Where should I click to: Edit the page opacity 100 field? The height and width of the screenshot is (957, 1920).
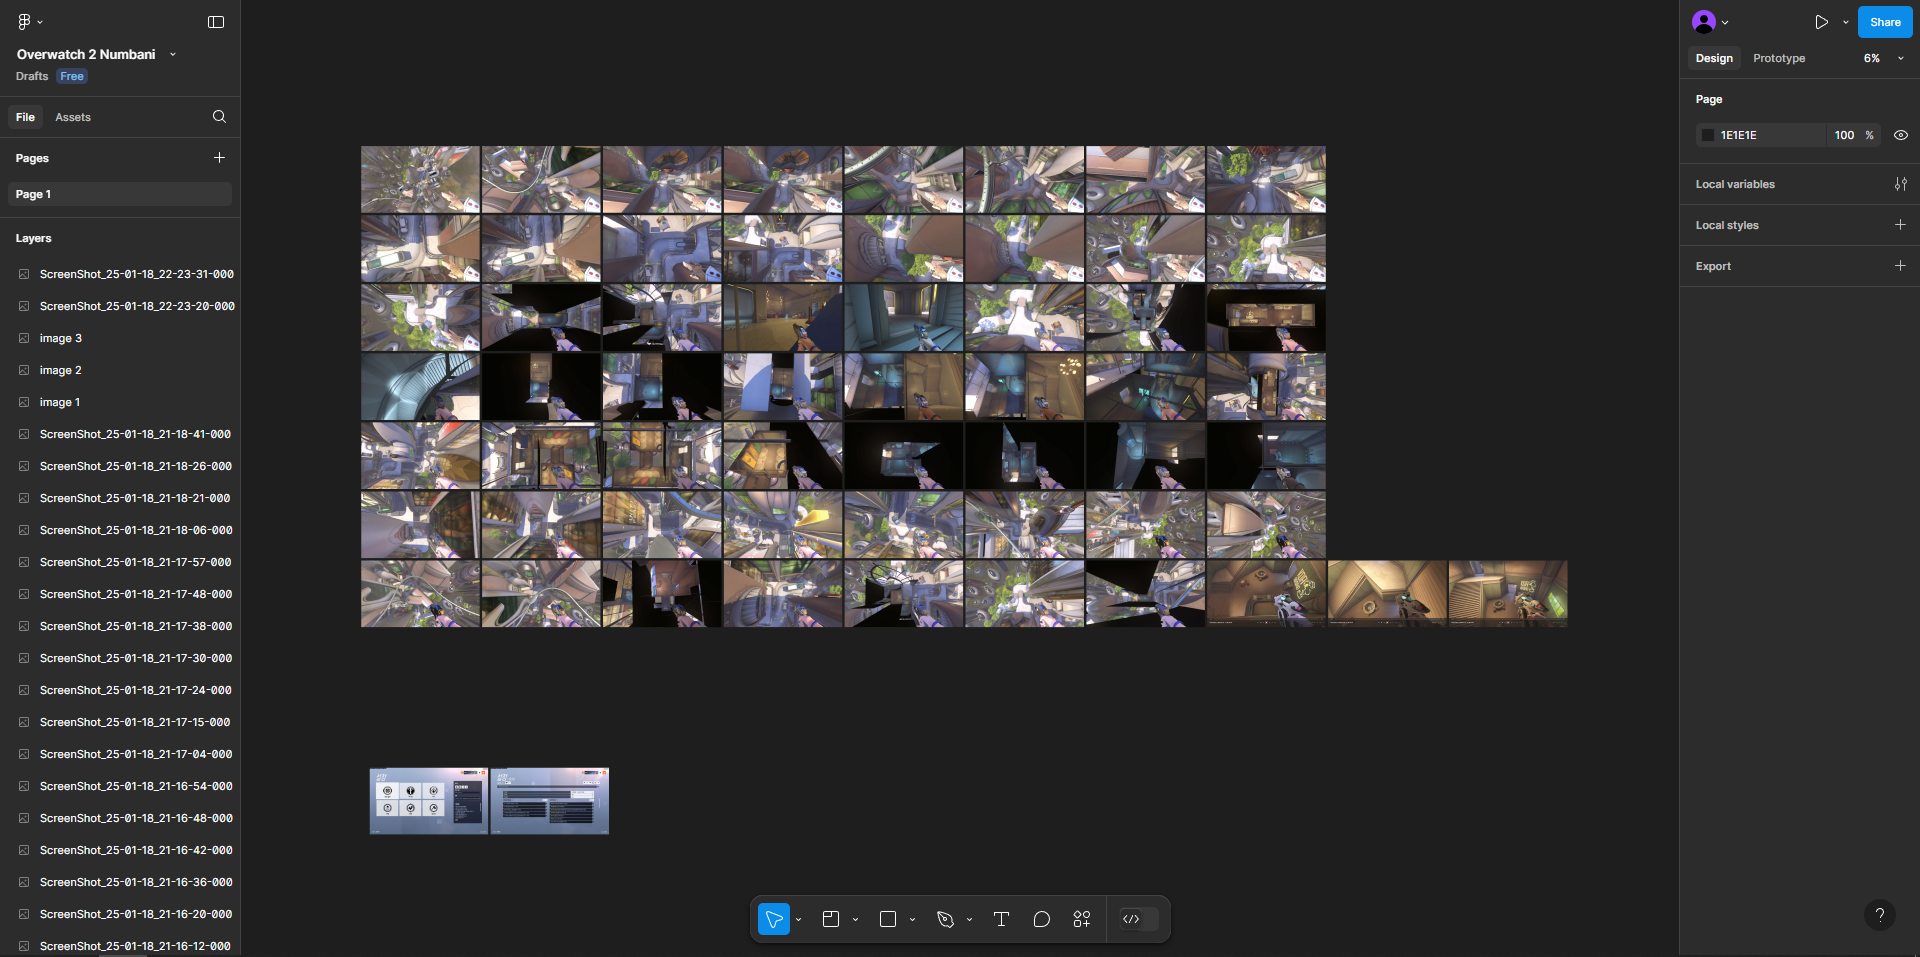pyautogui.click(x=1844, y=135)
